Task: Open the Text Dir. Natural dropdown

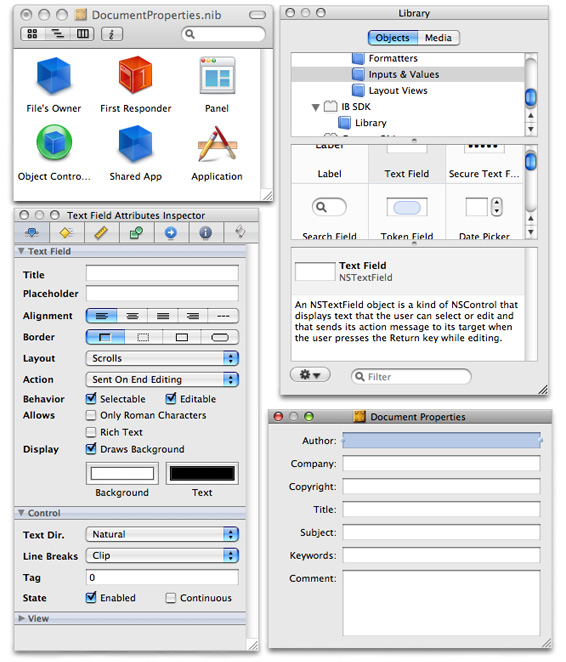Action: pyautogui.click(x=162, y=534)
